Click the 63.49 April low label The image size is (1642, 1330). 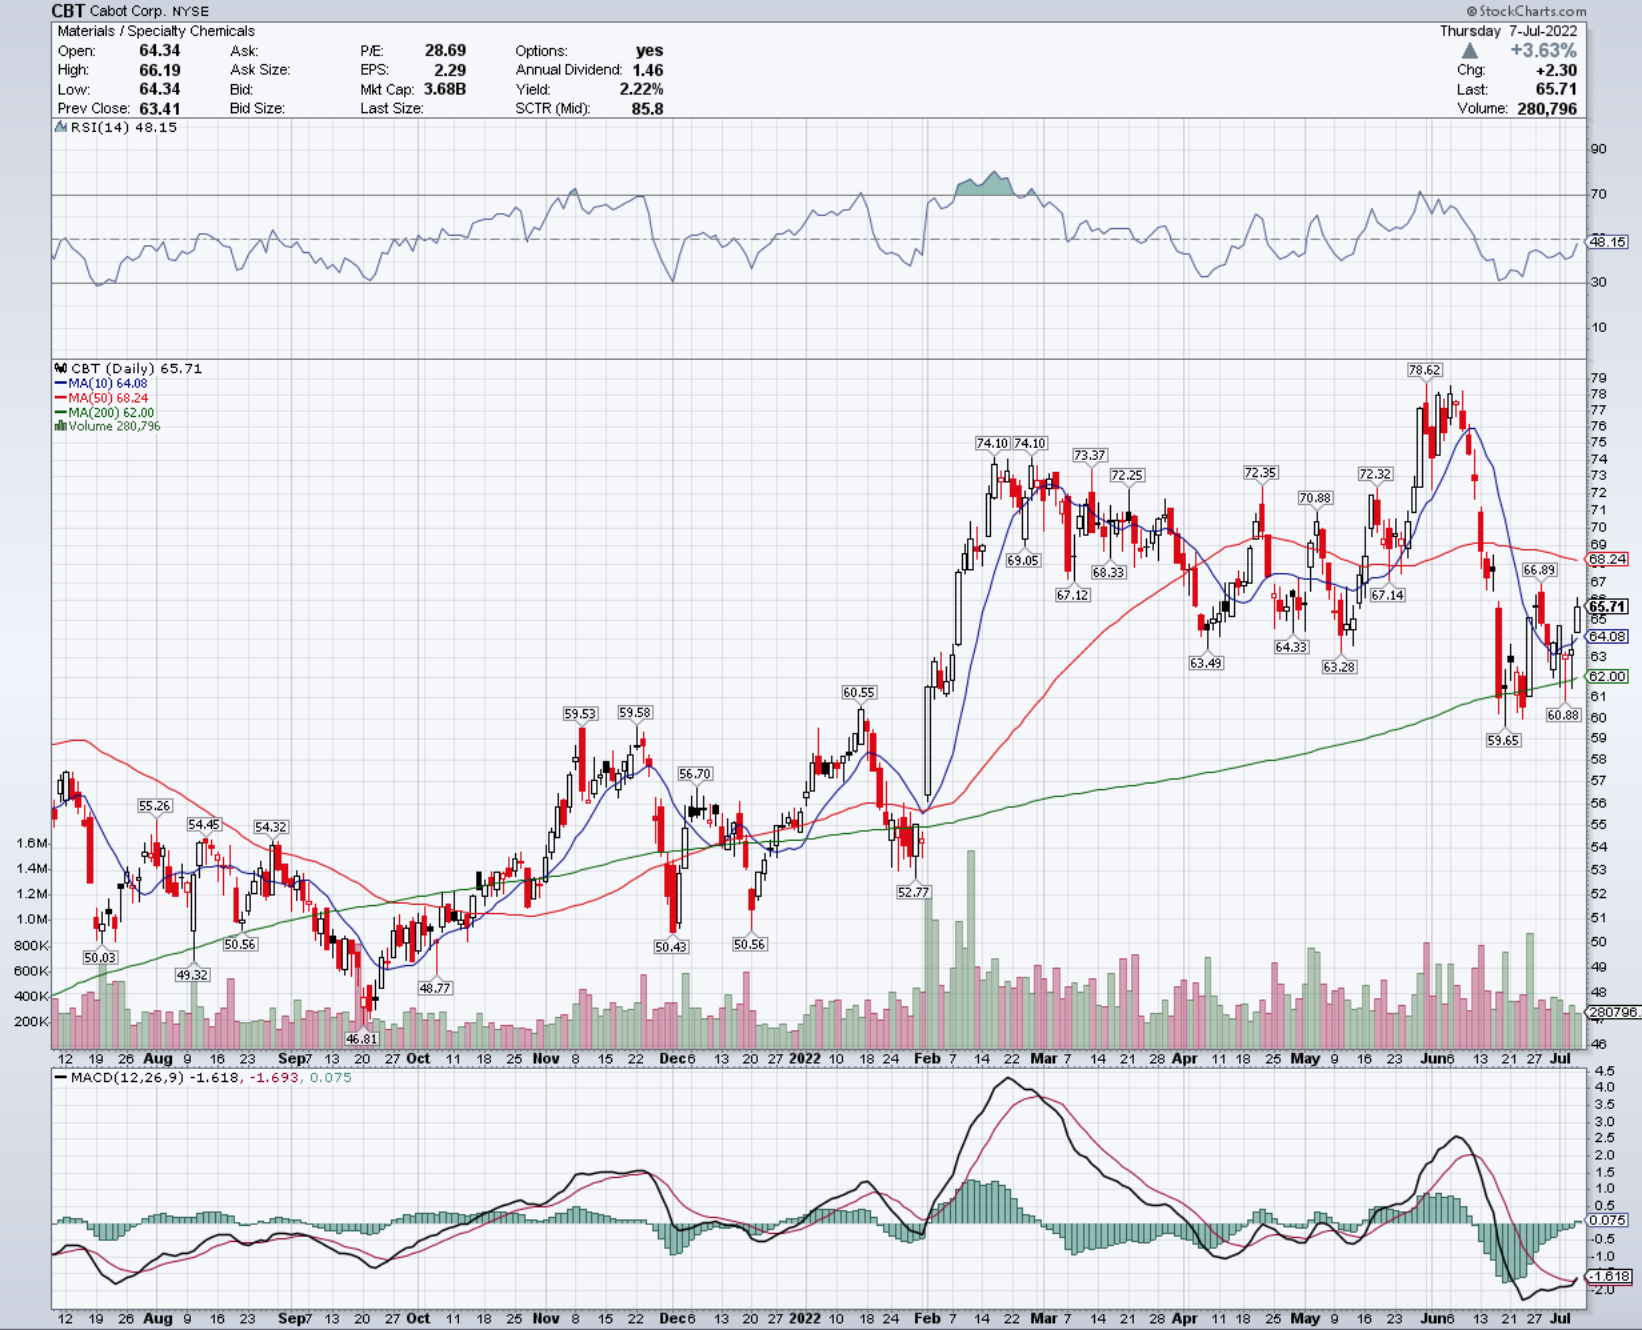click(1206, 663)
